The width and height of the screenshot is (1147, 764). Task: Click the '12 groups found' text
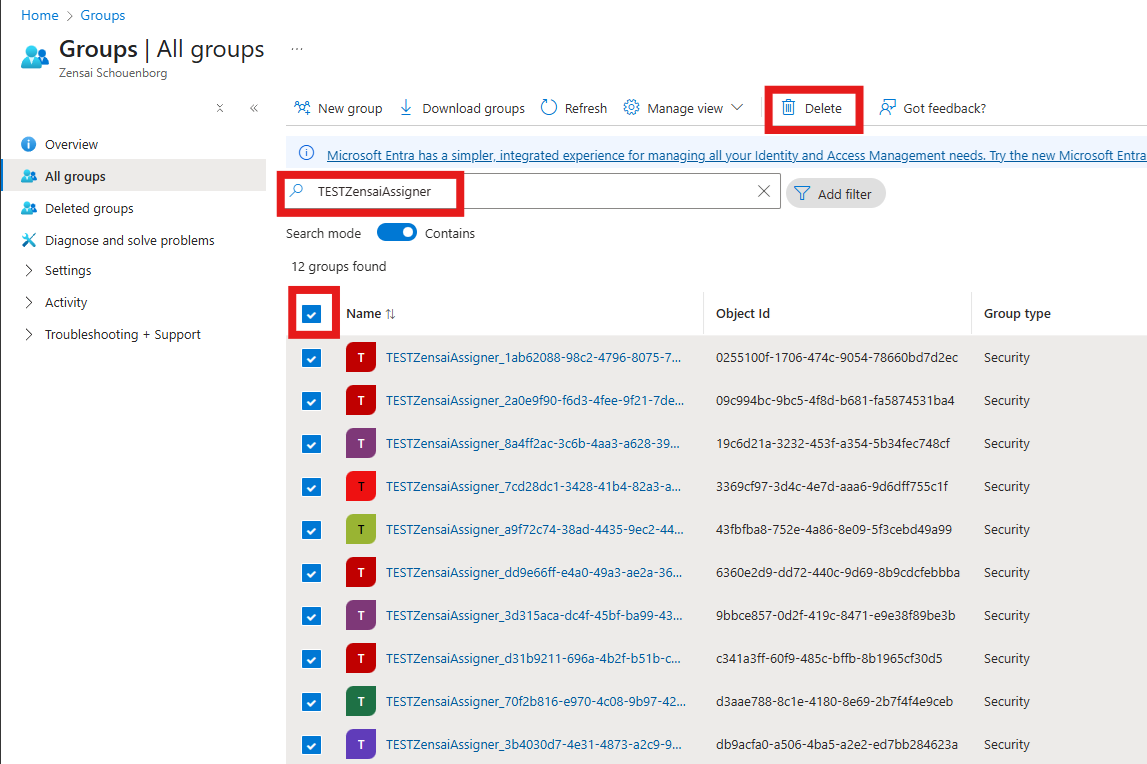[x=339, y=266]
